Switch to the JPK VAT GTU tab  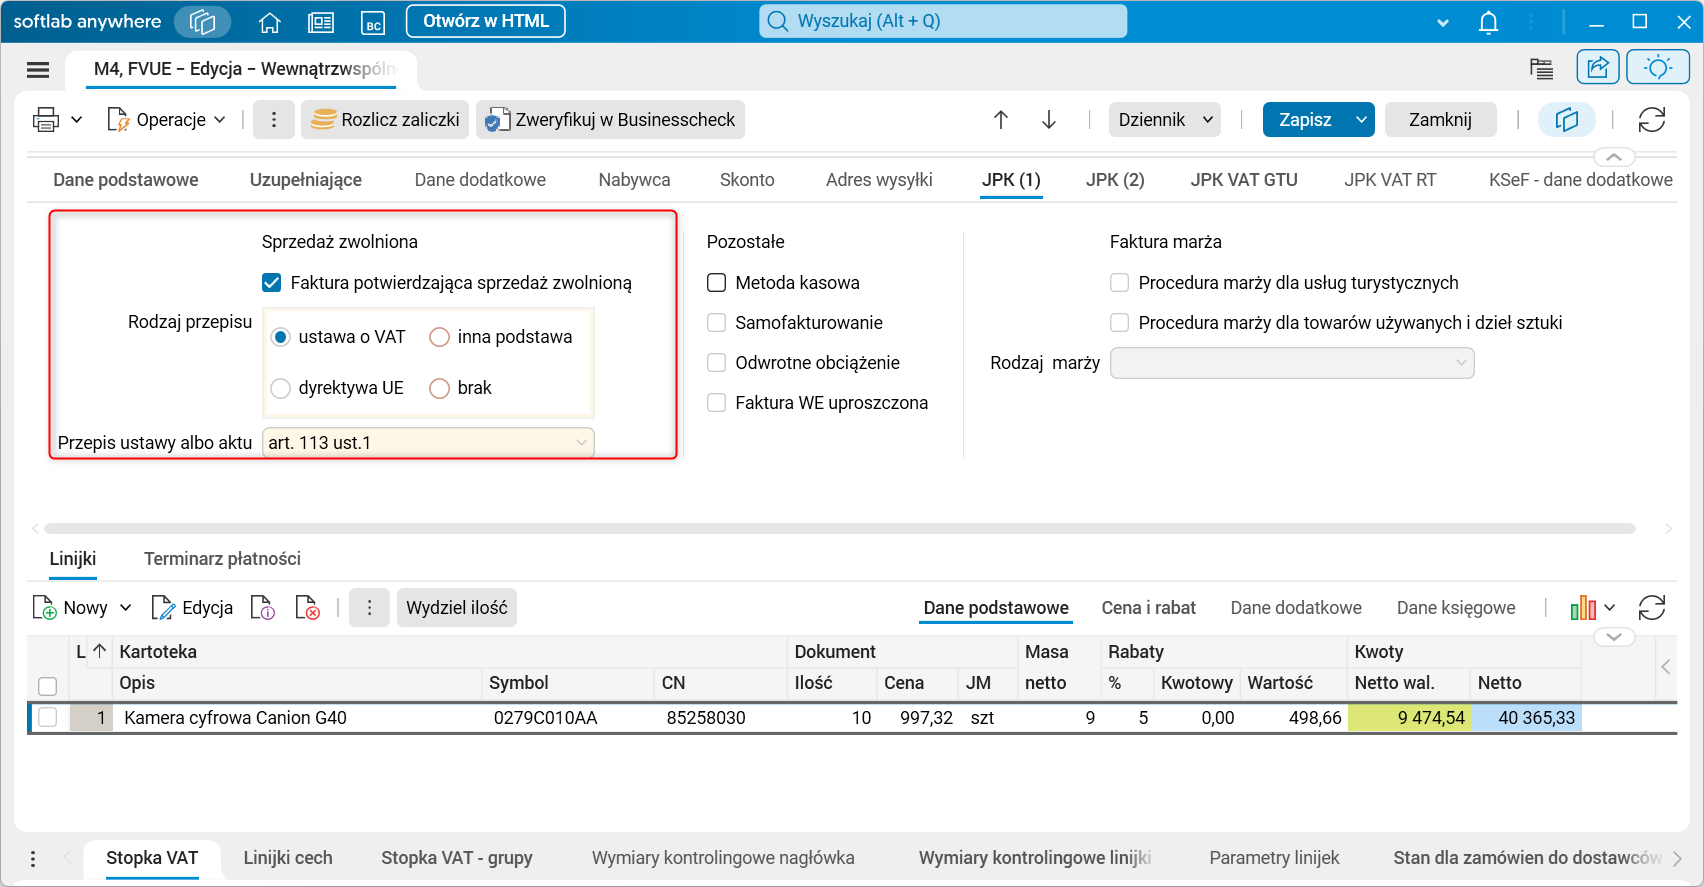1243,180
